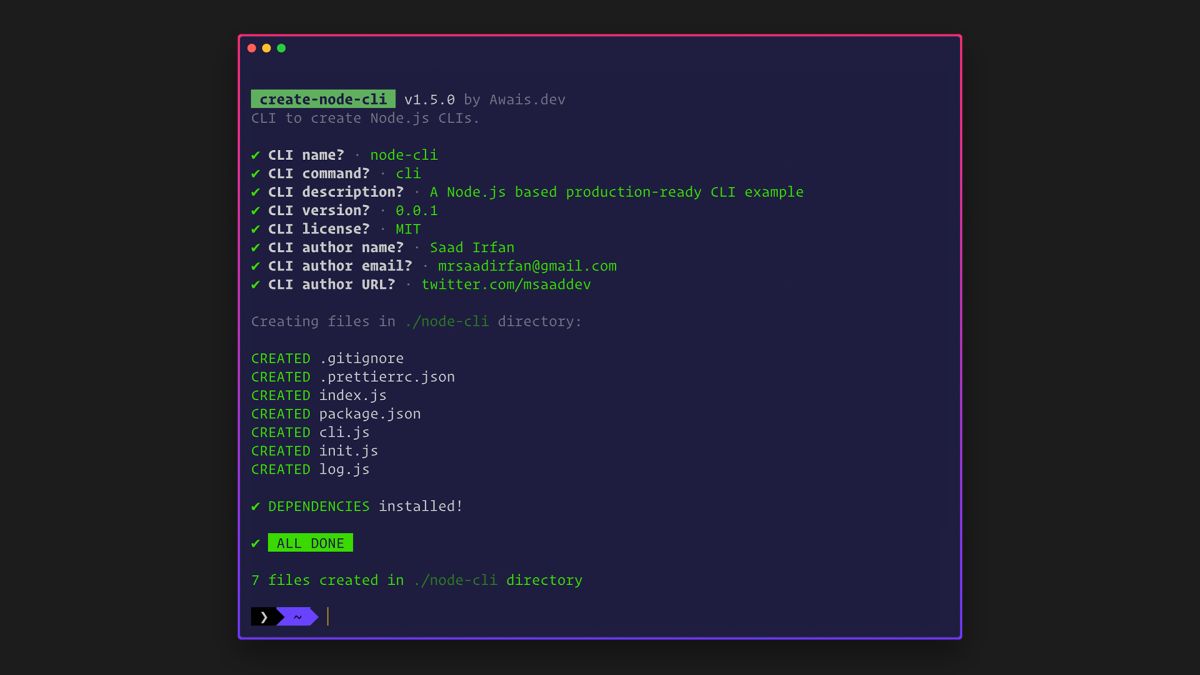The image size is (1200, 675).
Task: Click the purple tilde home directory segment
Action: click(297, 617)
